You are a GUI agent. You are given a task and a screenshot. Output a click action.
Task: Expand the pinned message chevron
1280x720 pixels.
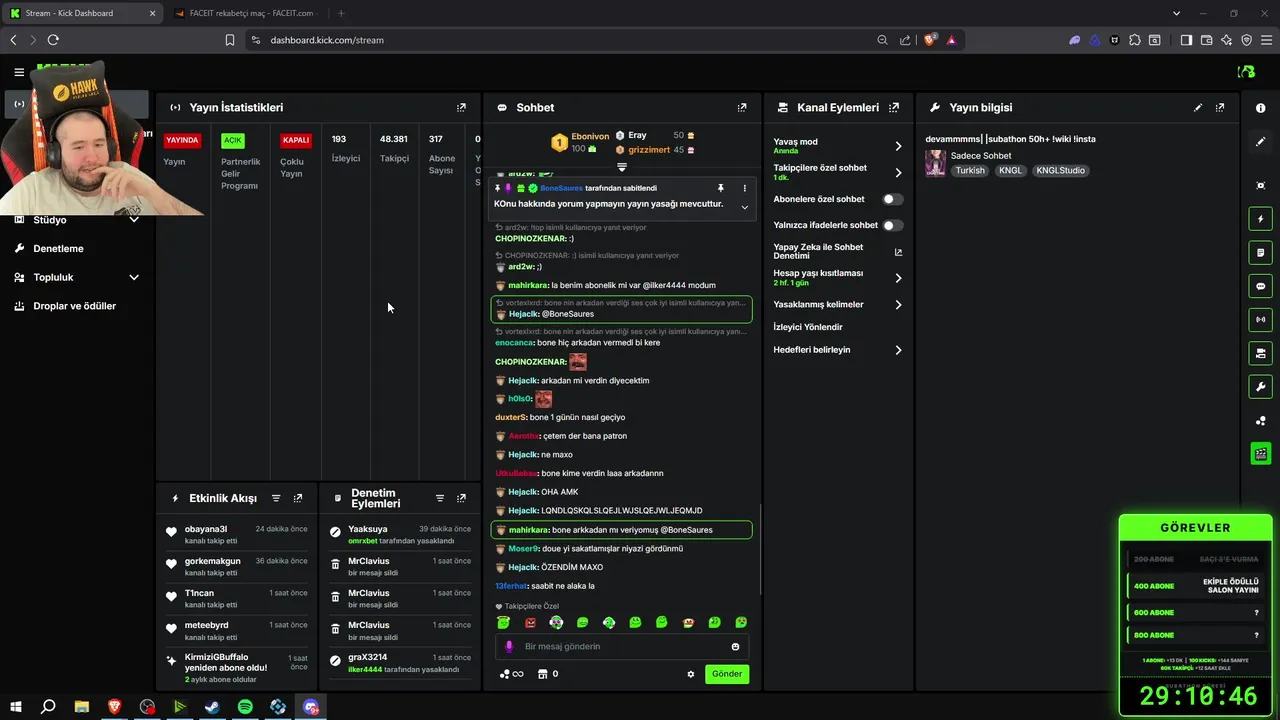click(x=744, y=207)
